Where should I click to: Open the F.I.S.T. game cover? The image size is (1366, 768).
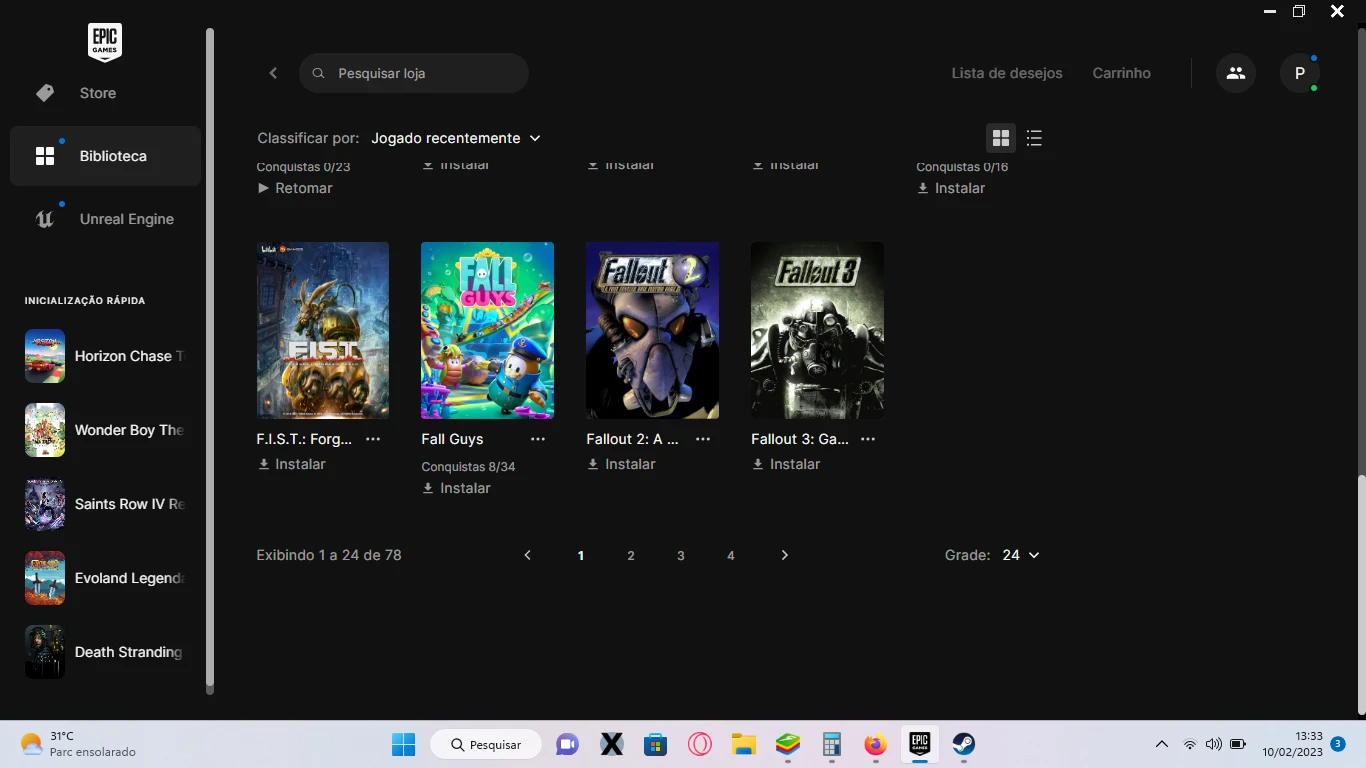[323, 330]
